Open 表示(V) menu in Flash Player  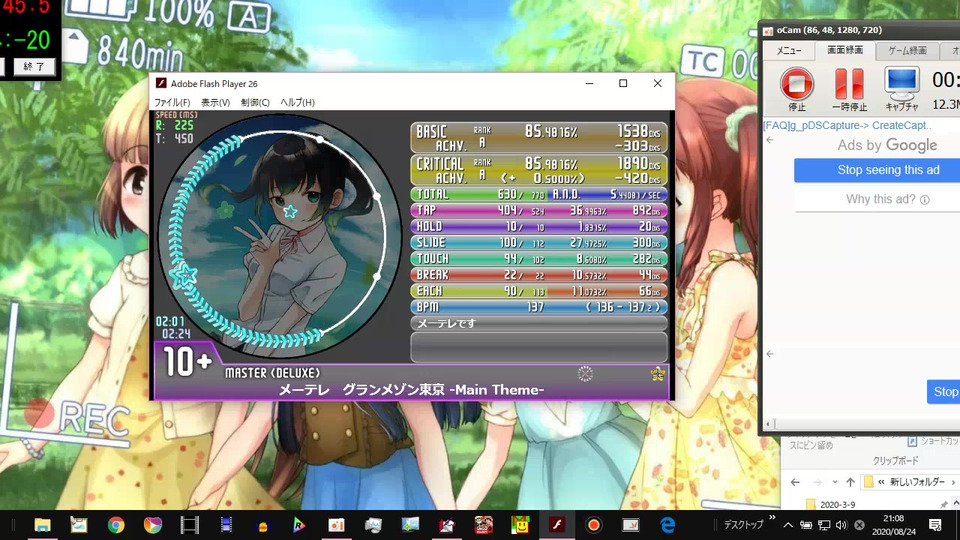(216, 102)
